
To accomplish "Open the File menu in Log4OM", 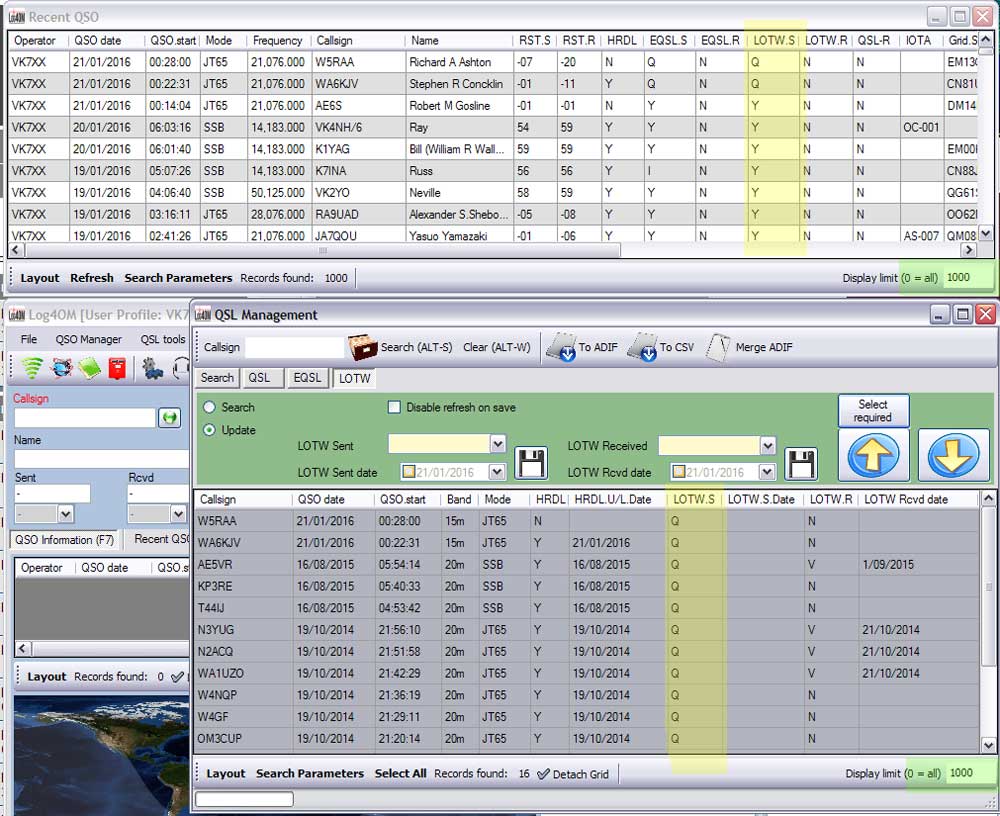I will (29, 339).
